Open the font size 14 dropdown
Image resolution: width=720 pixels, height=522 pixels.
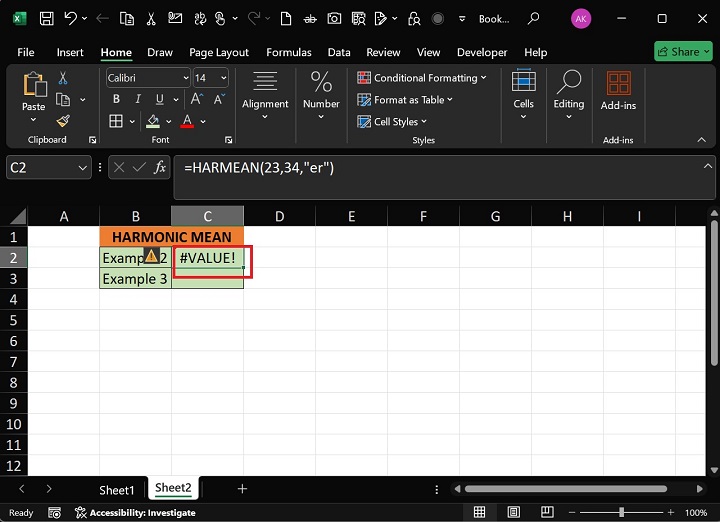[x=224, y=78]
